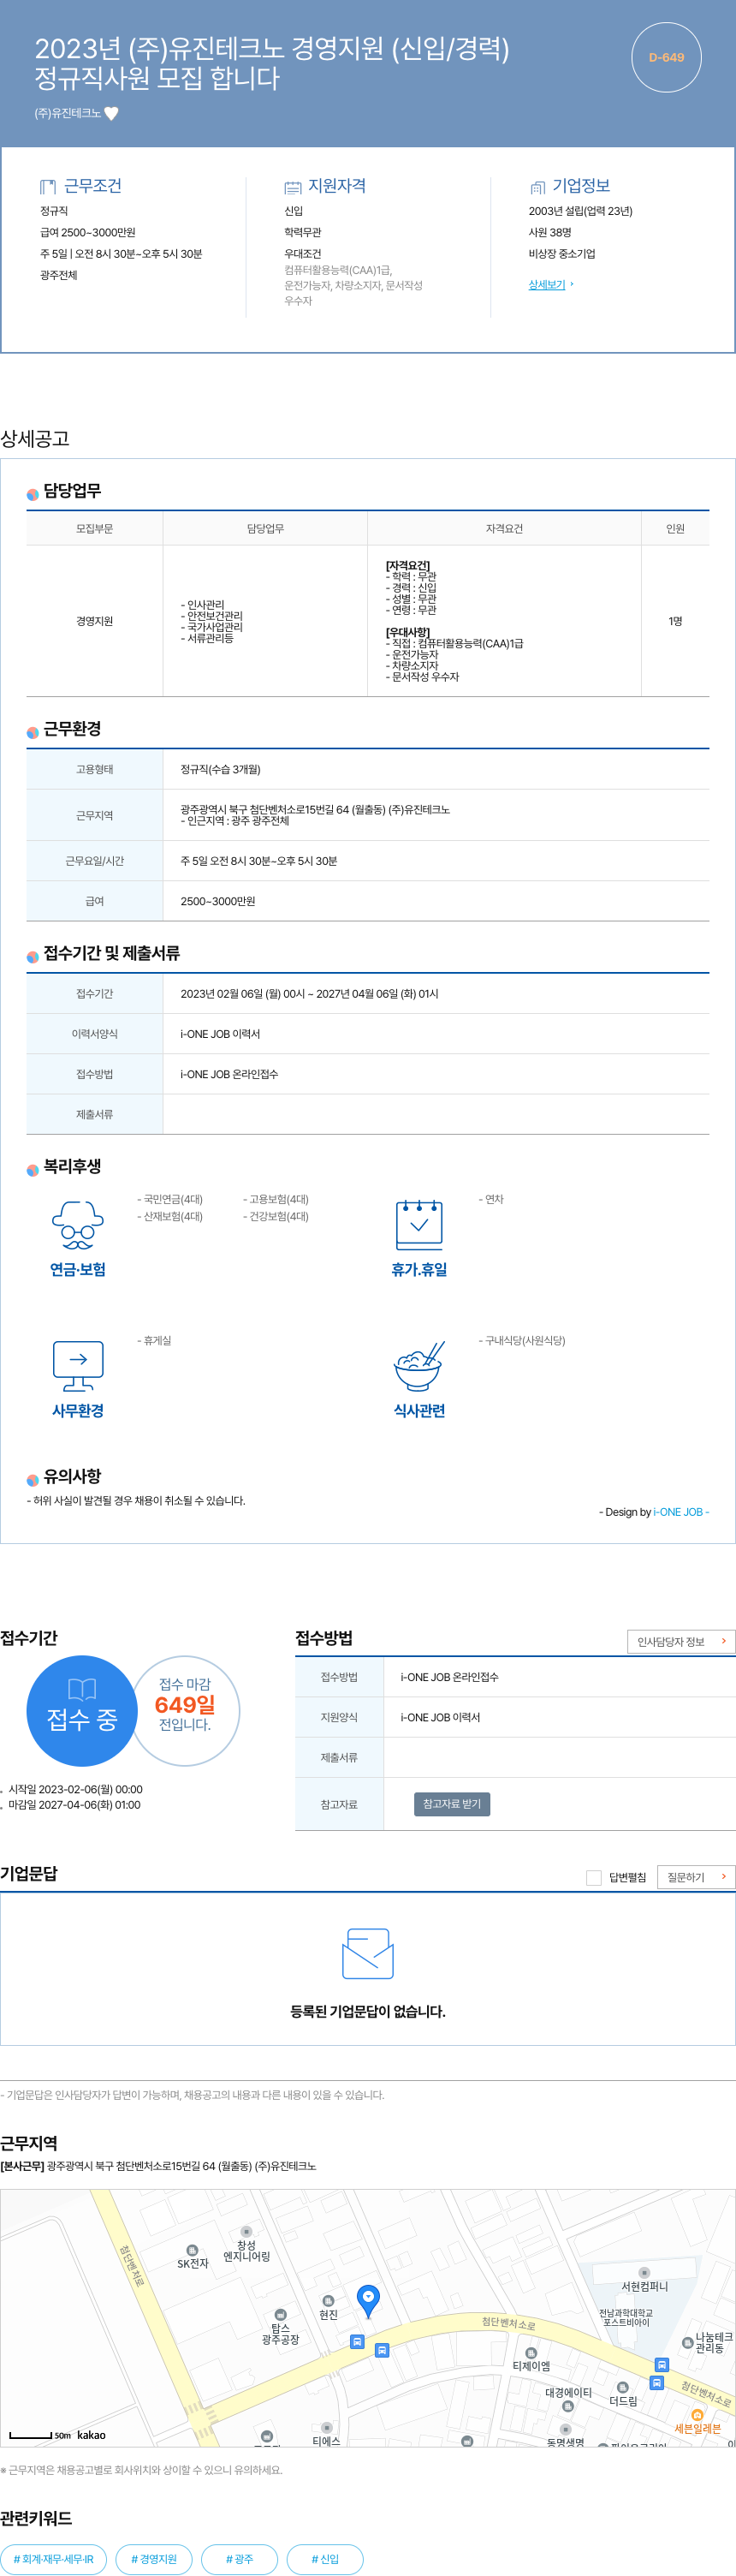Click the 정규직(수습 3개월) employment type value
The width and height of the screenshot is (736, 2576).
click(x=220, y=769)
